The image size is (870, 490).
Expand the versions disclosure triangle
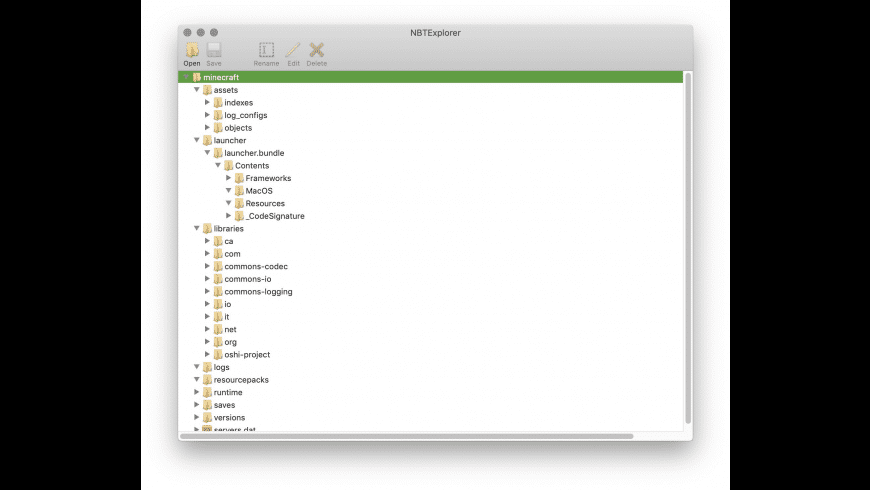196,417
